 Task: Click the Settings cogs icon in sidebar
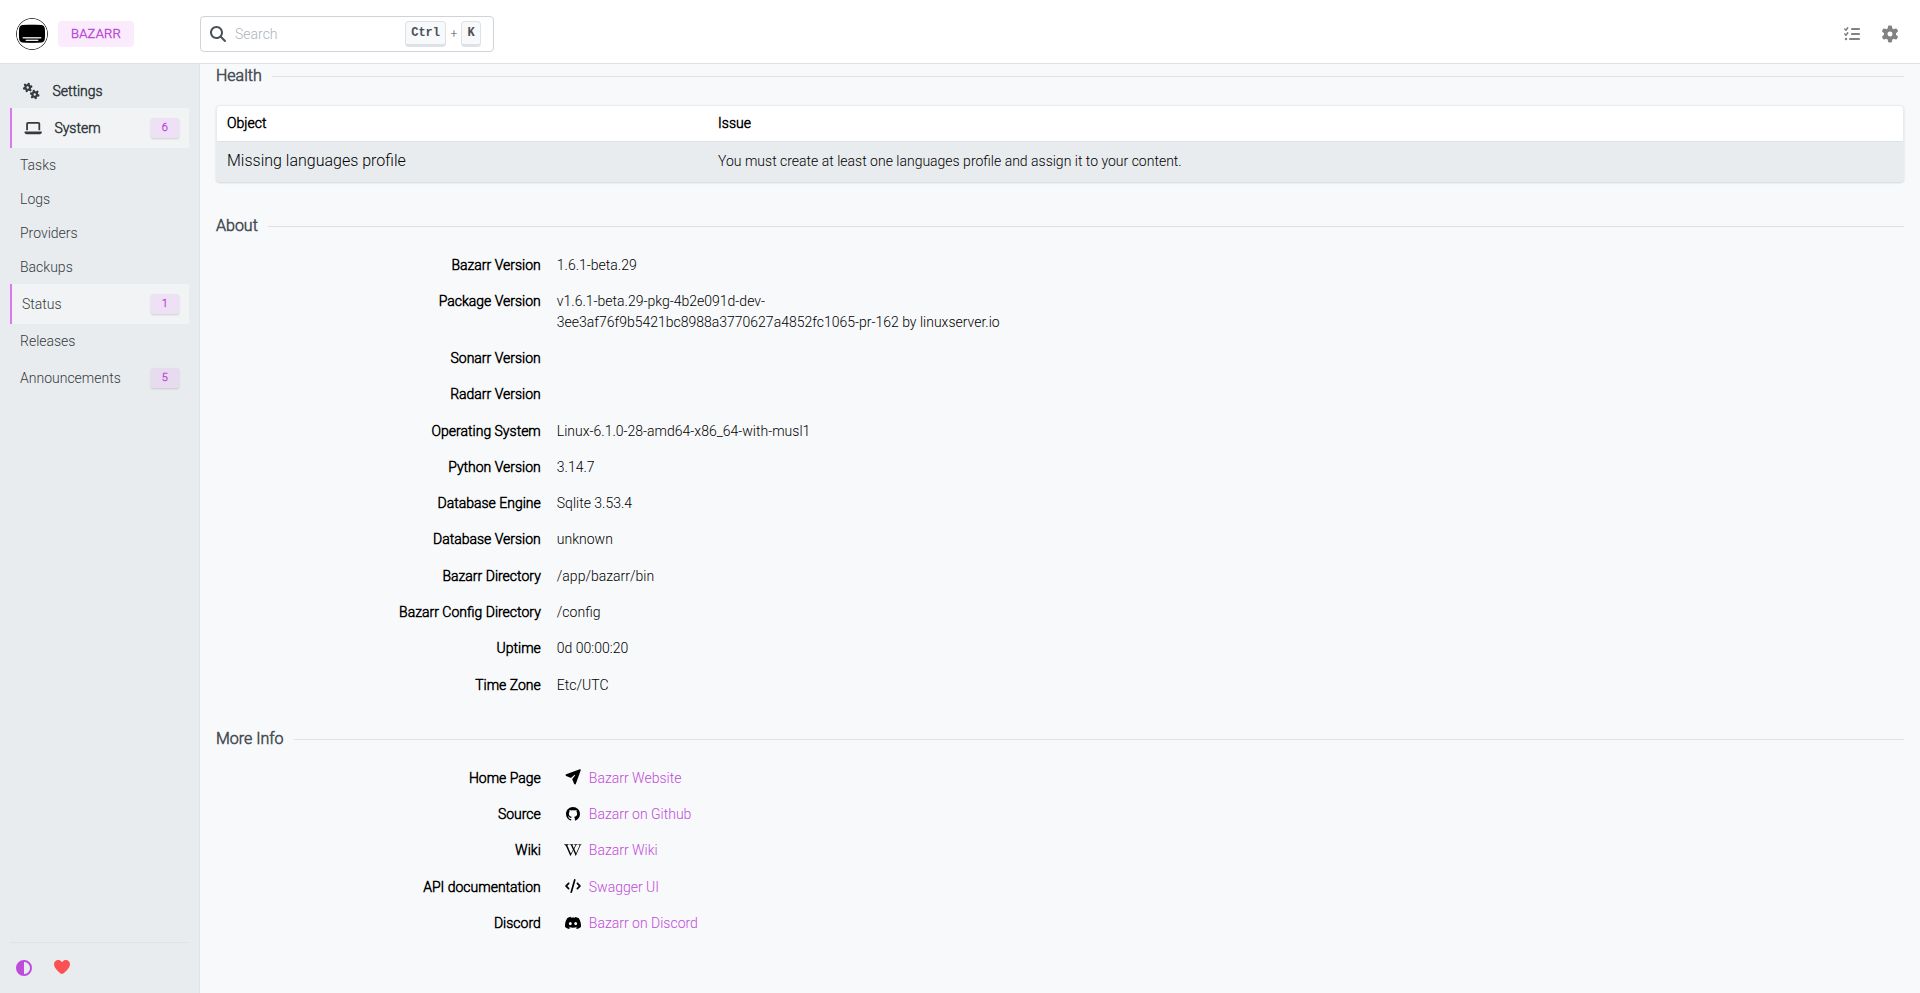32,91
